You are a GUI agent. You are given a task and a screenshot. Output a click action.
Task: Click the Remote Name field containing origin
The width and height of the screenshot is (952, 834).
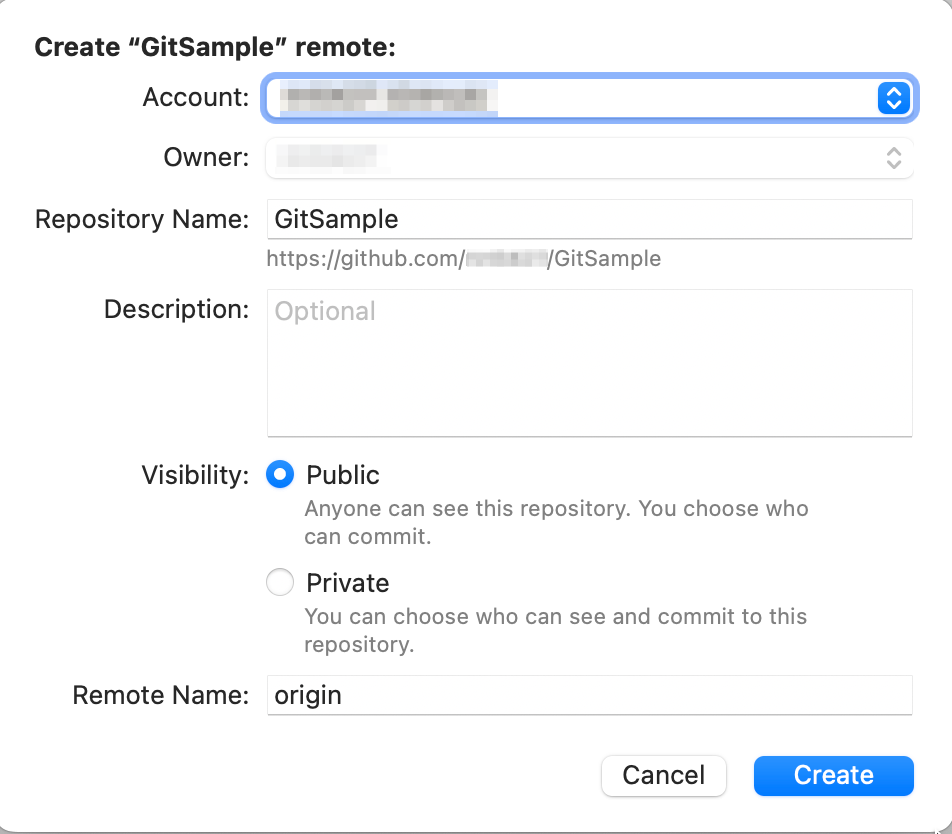pyautogui.click(x=589, y=695)
